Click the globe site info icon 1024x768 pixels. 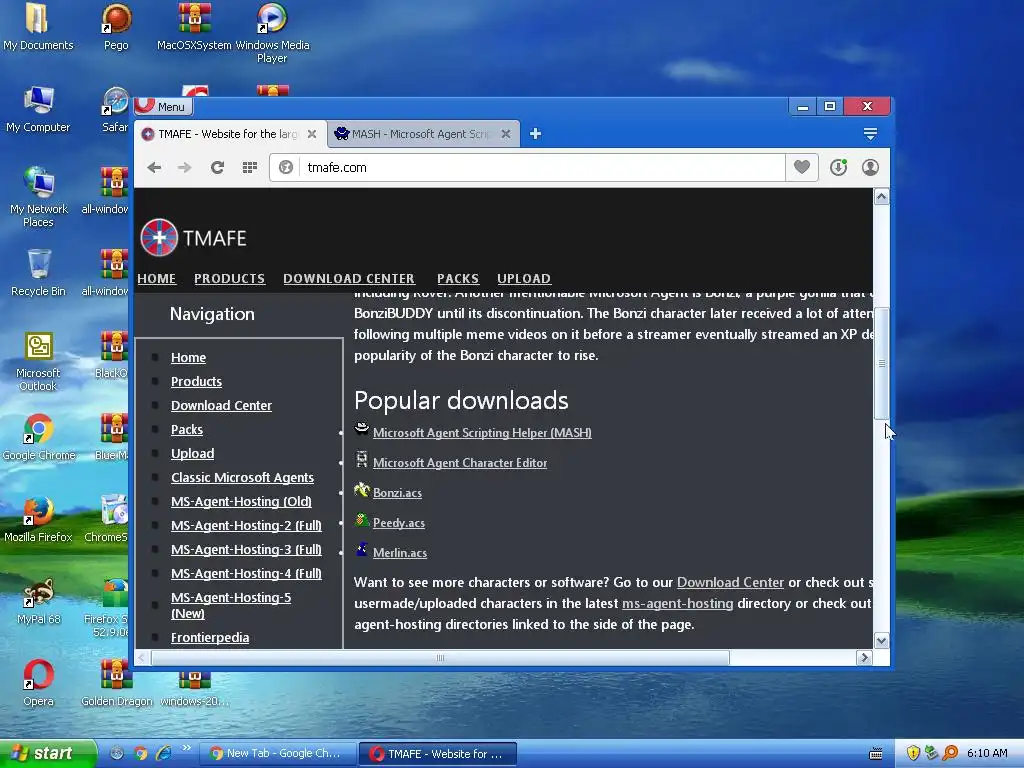pos(285,168)
